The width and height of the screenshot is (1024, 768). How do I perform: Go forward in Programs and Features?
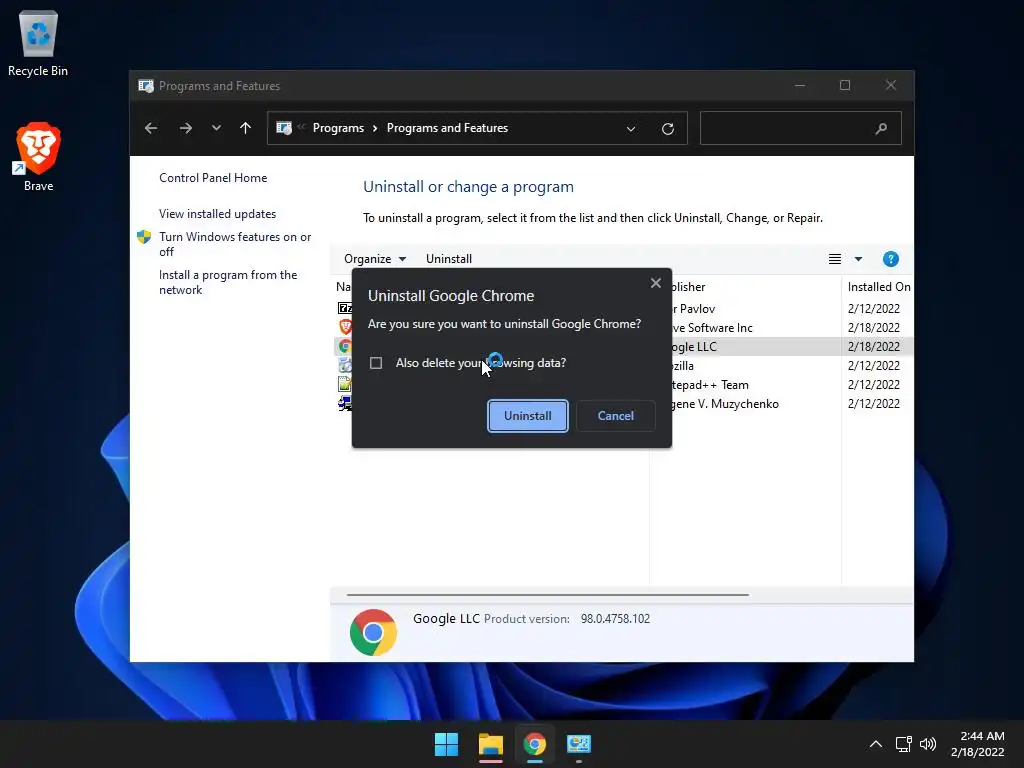point(185,128)
